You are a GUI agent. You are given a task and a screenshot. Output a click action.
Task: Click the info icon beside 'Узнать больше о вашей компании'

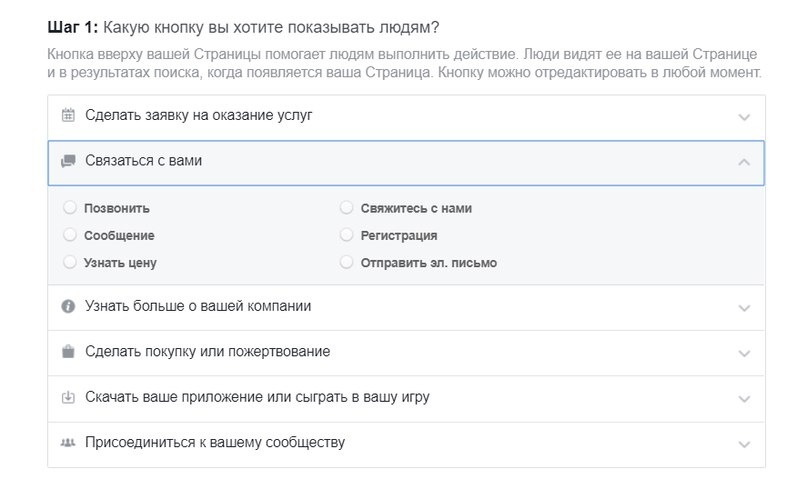(68, 306)
